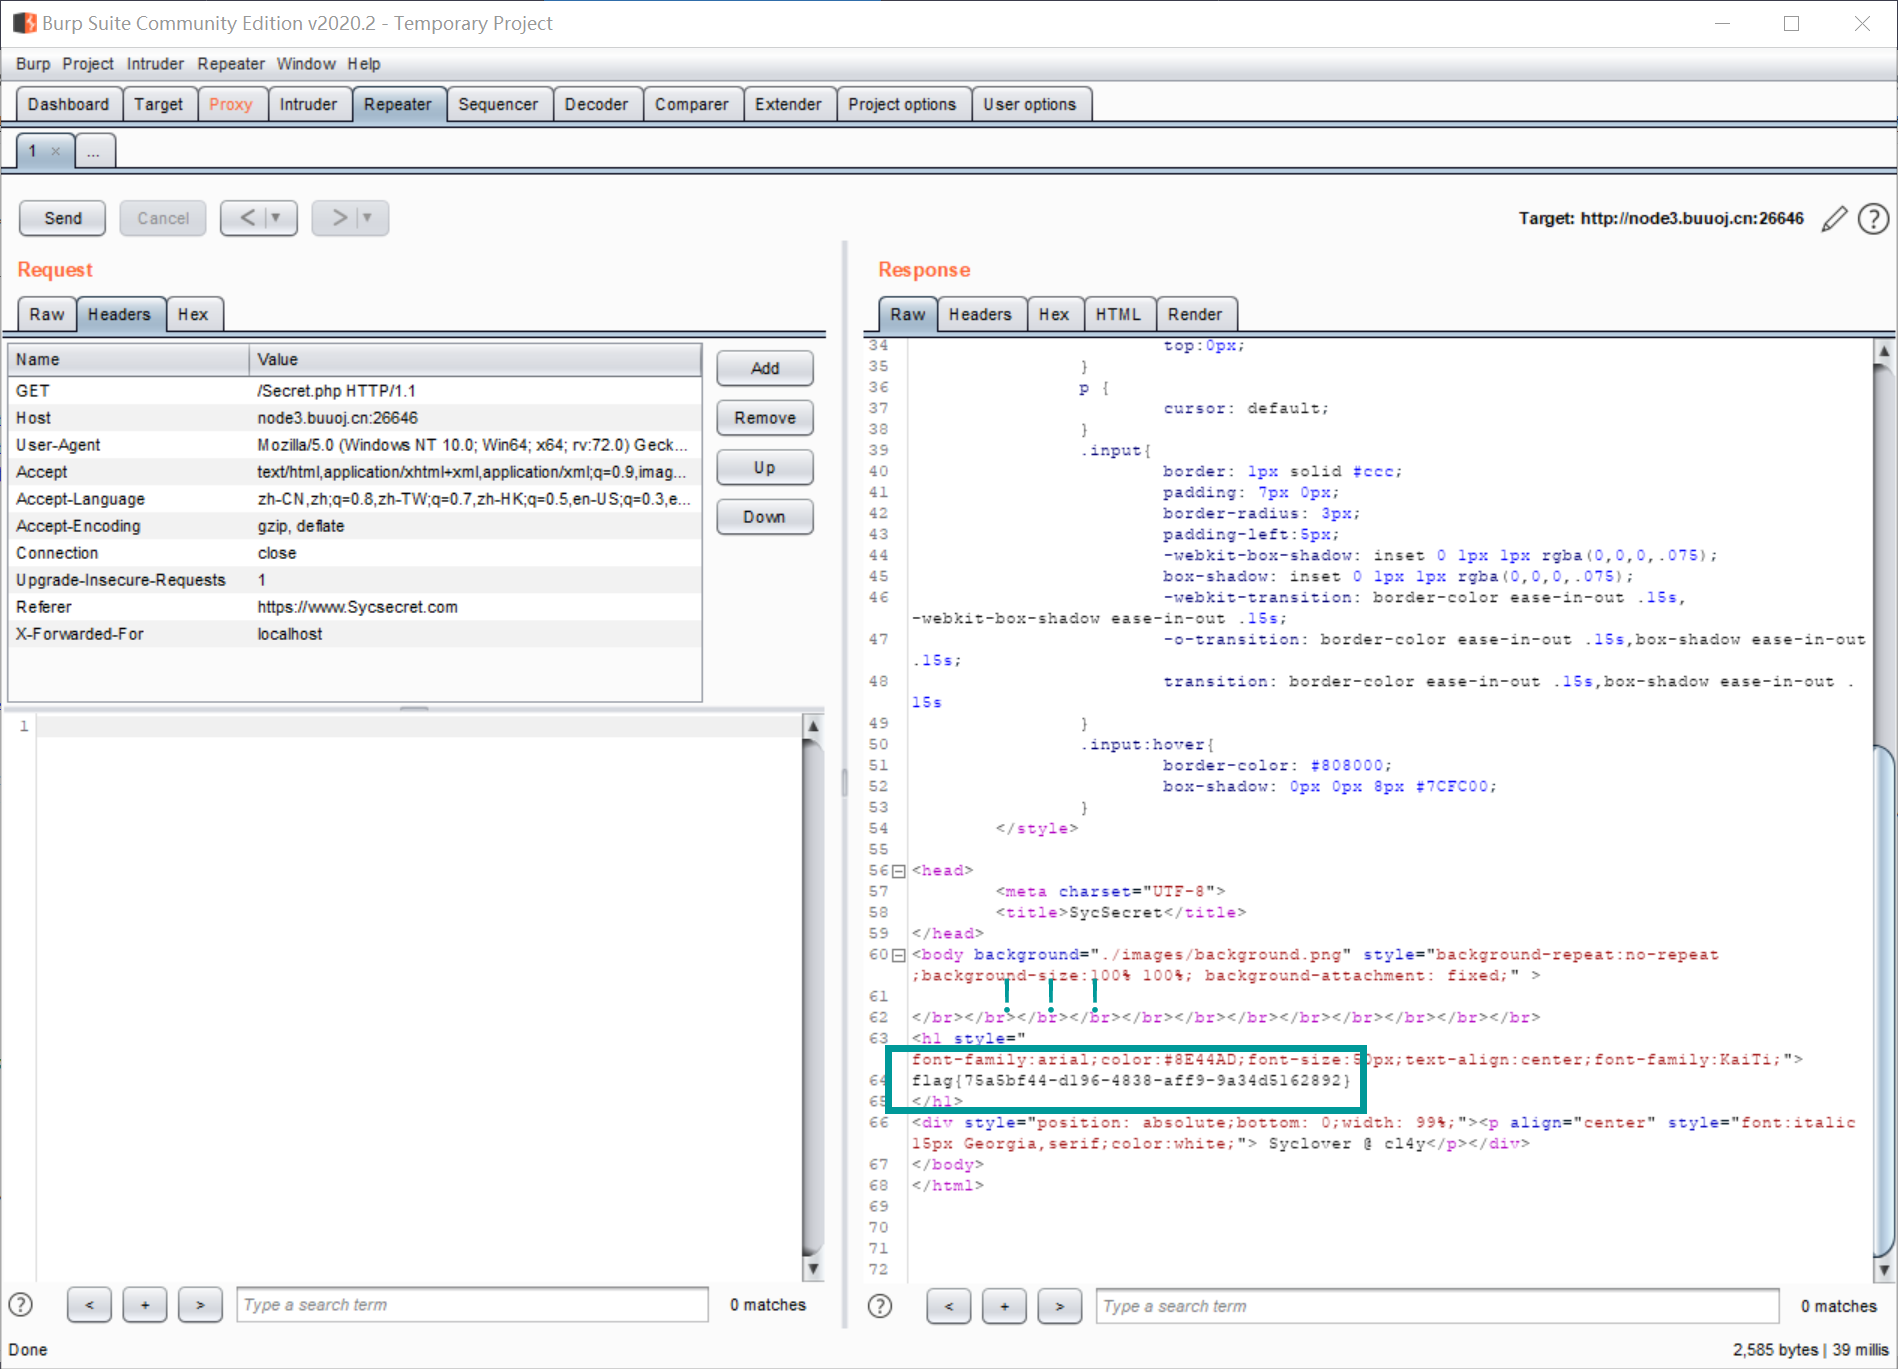This screenshot has width=1898, height=1369.
Task: Go to previous request match with < button
Action: tap(89, 1305)
